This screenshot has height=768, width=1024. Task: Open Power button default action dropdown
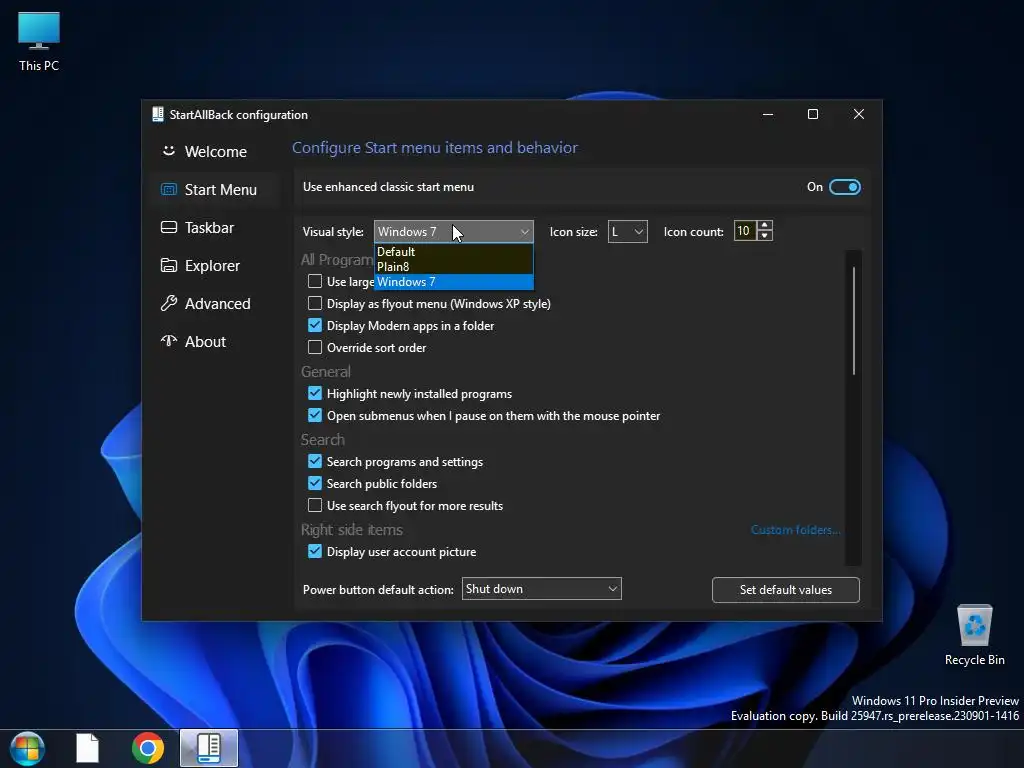tap(541, 588)
